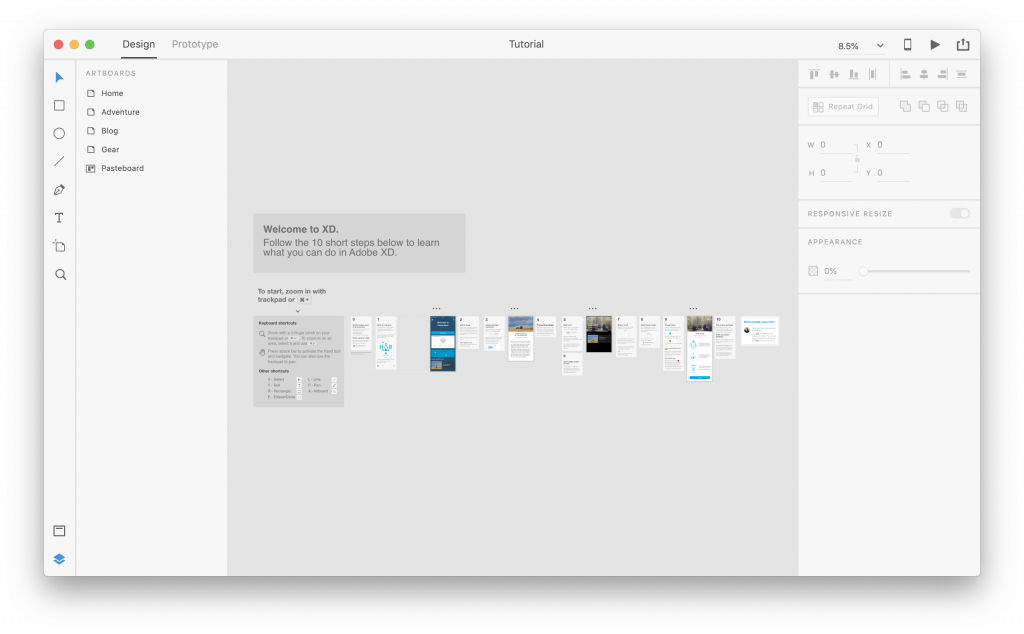
Task: Select the Text tool
Action: (x=59, y=218)
